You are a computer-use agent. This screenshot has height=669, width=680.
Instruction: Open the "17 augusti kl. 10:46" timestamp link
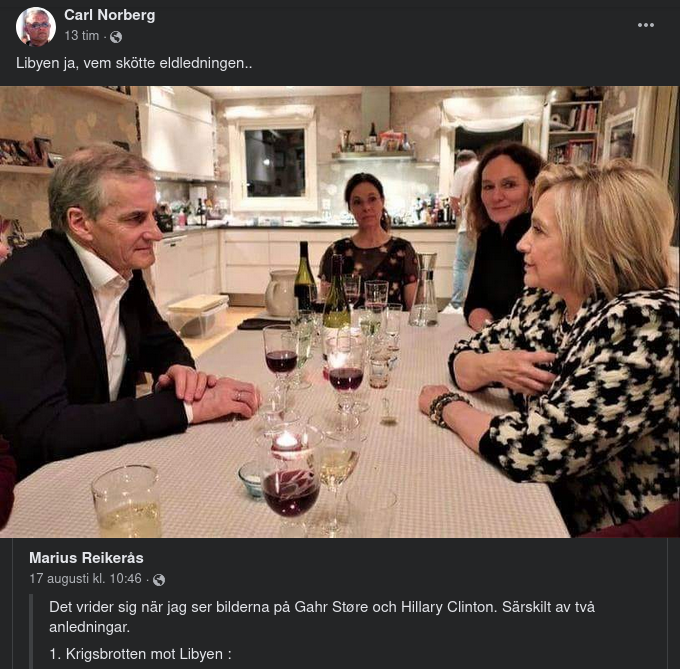(87, 579)
